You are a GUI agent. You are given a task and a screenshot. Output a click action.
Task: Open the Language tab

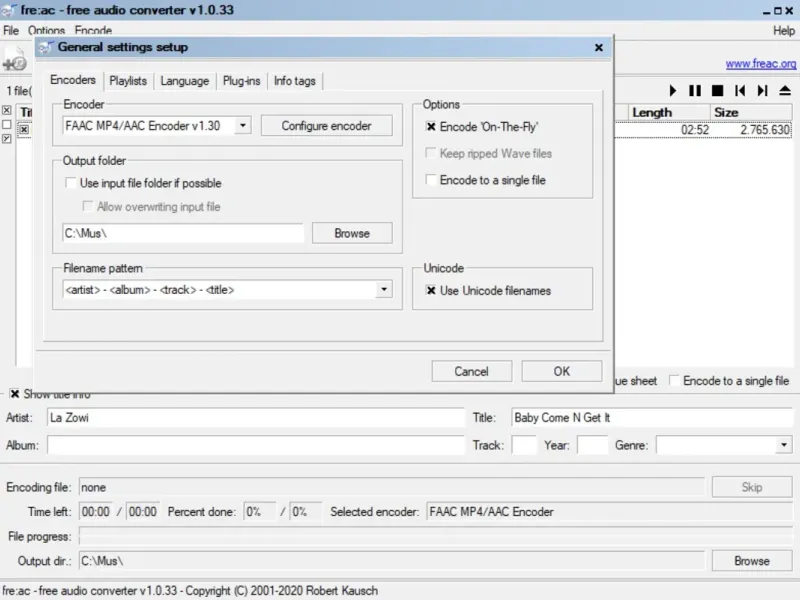[x=185, y=81]
